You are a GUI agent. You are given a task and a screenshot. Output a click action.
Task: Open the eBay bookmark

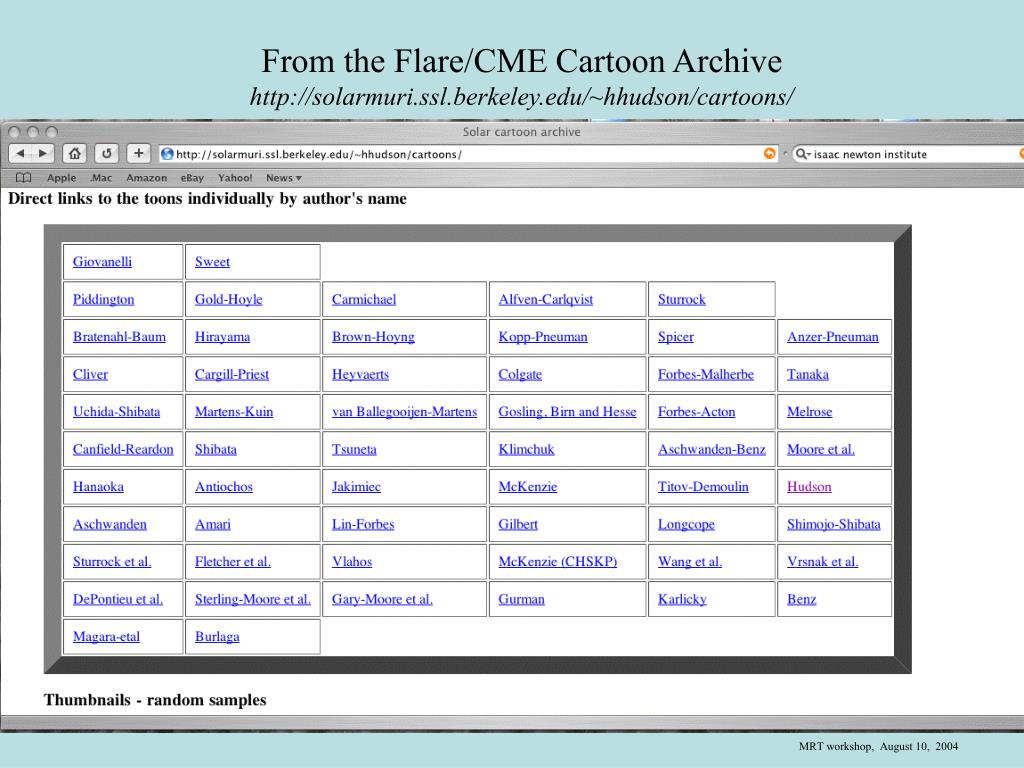192,178
